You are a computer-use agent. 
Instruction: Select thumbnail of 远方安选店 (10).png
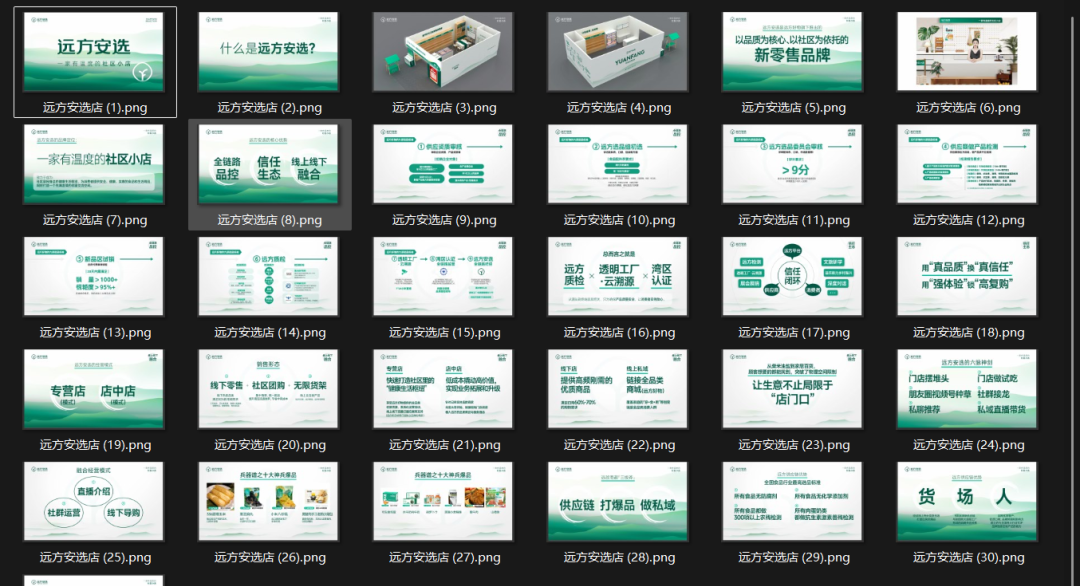(x=618, y=165)
